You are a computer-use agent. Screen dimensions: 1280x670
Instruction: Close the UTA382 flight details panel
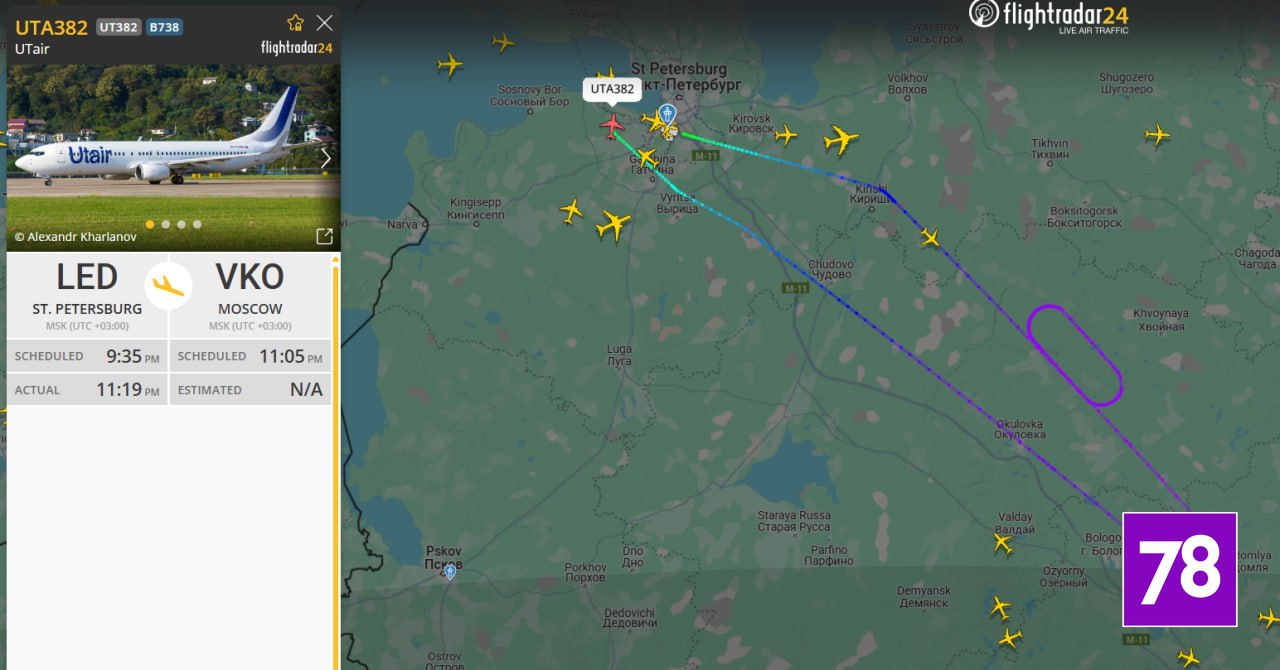(324, 23)
